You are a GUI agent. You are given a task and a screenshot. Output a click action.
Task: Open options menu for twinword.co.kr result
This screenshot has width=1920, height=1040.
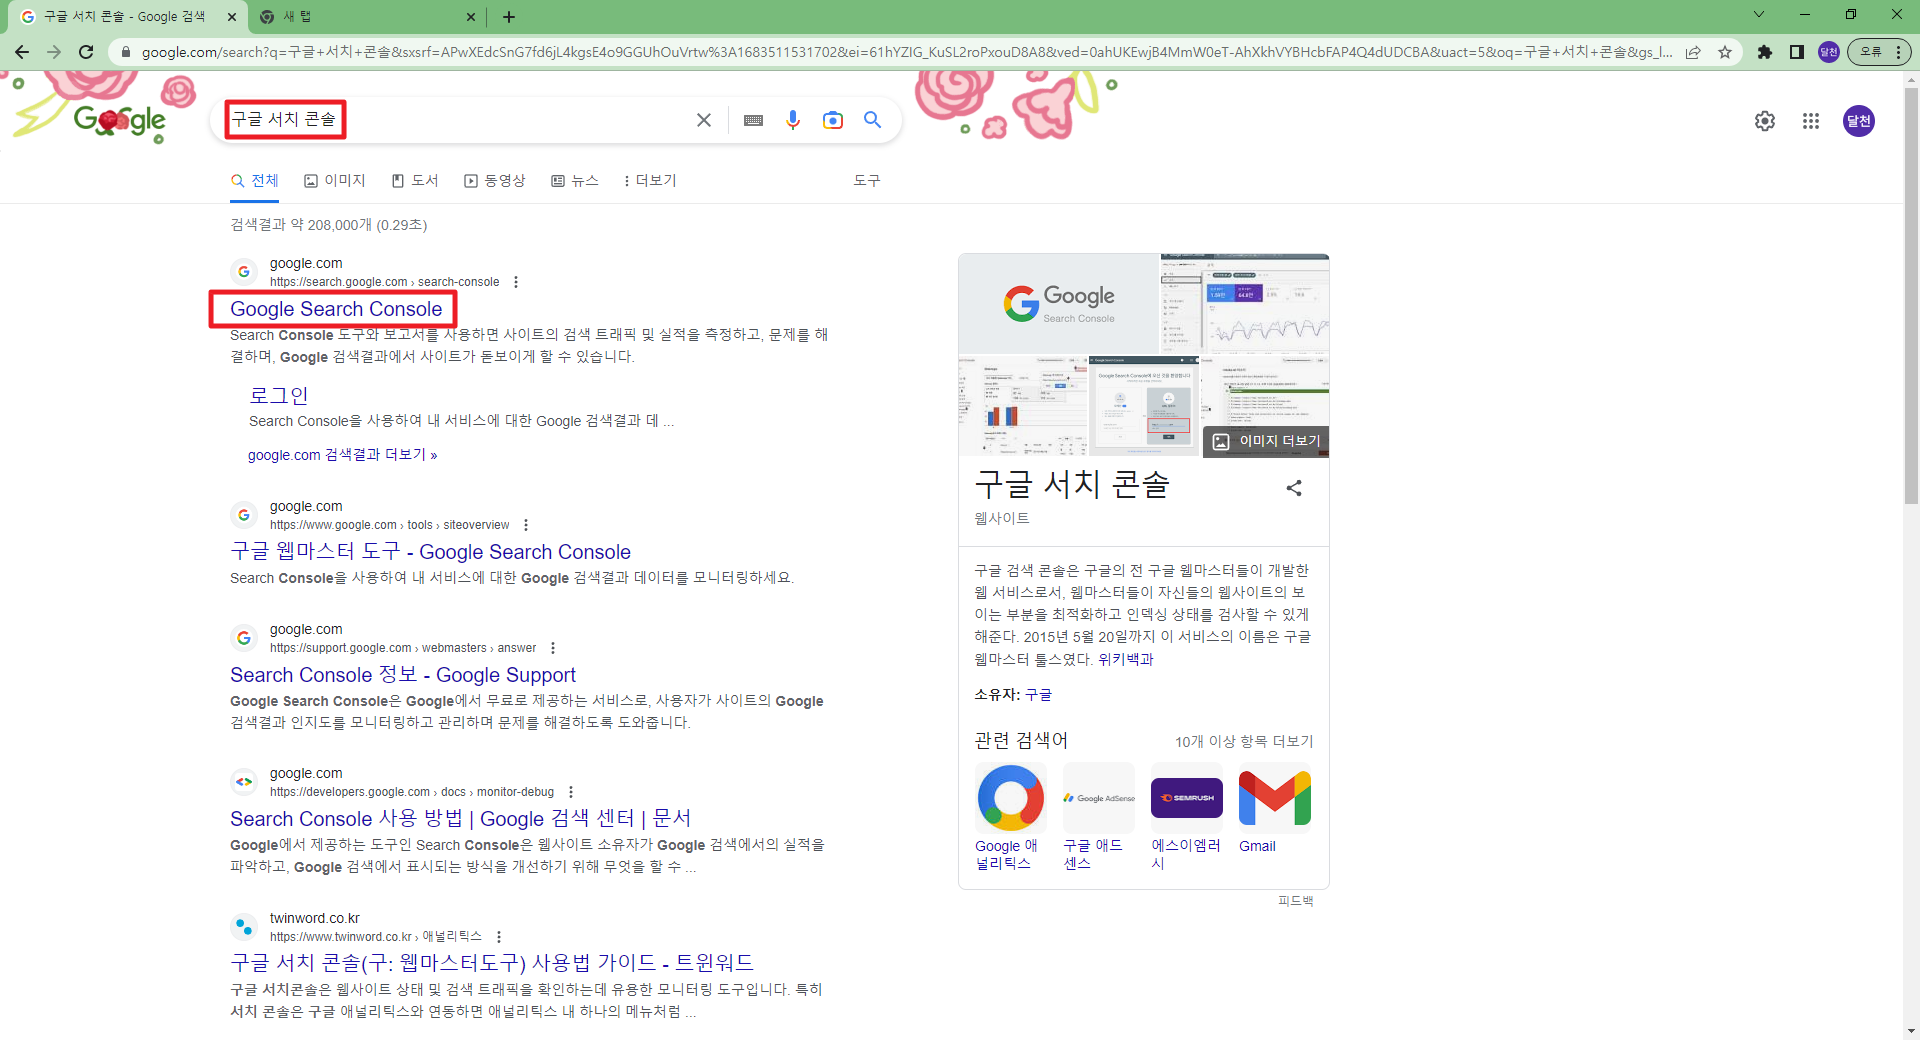point(499,937)
